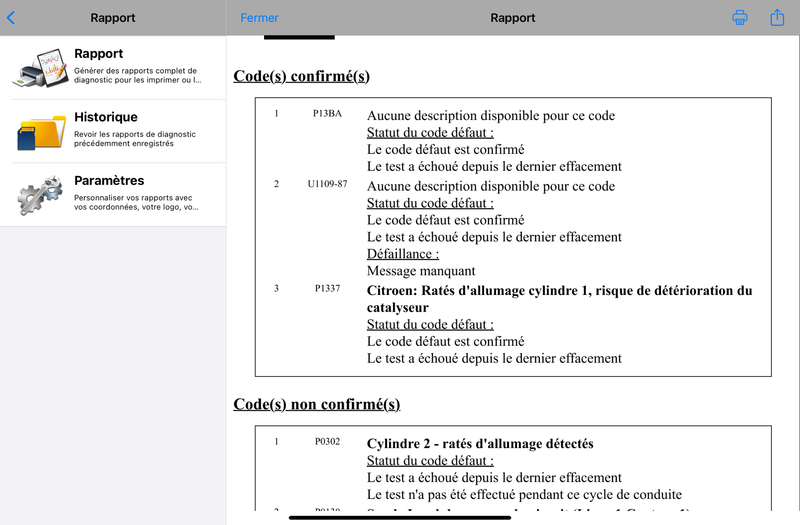Select the 'Code(s) confirmé(s)' heading
Viewport: 800px width, 525px height.
pyautogui.click(x=302, y=76)
